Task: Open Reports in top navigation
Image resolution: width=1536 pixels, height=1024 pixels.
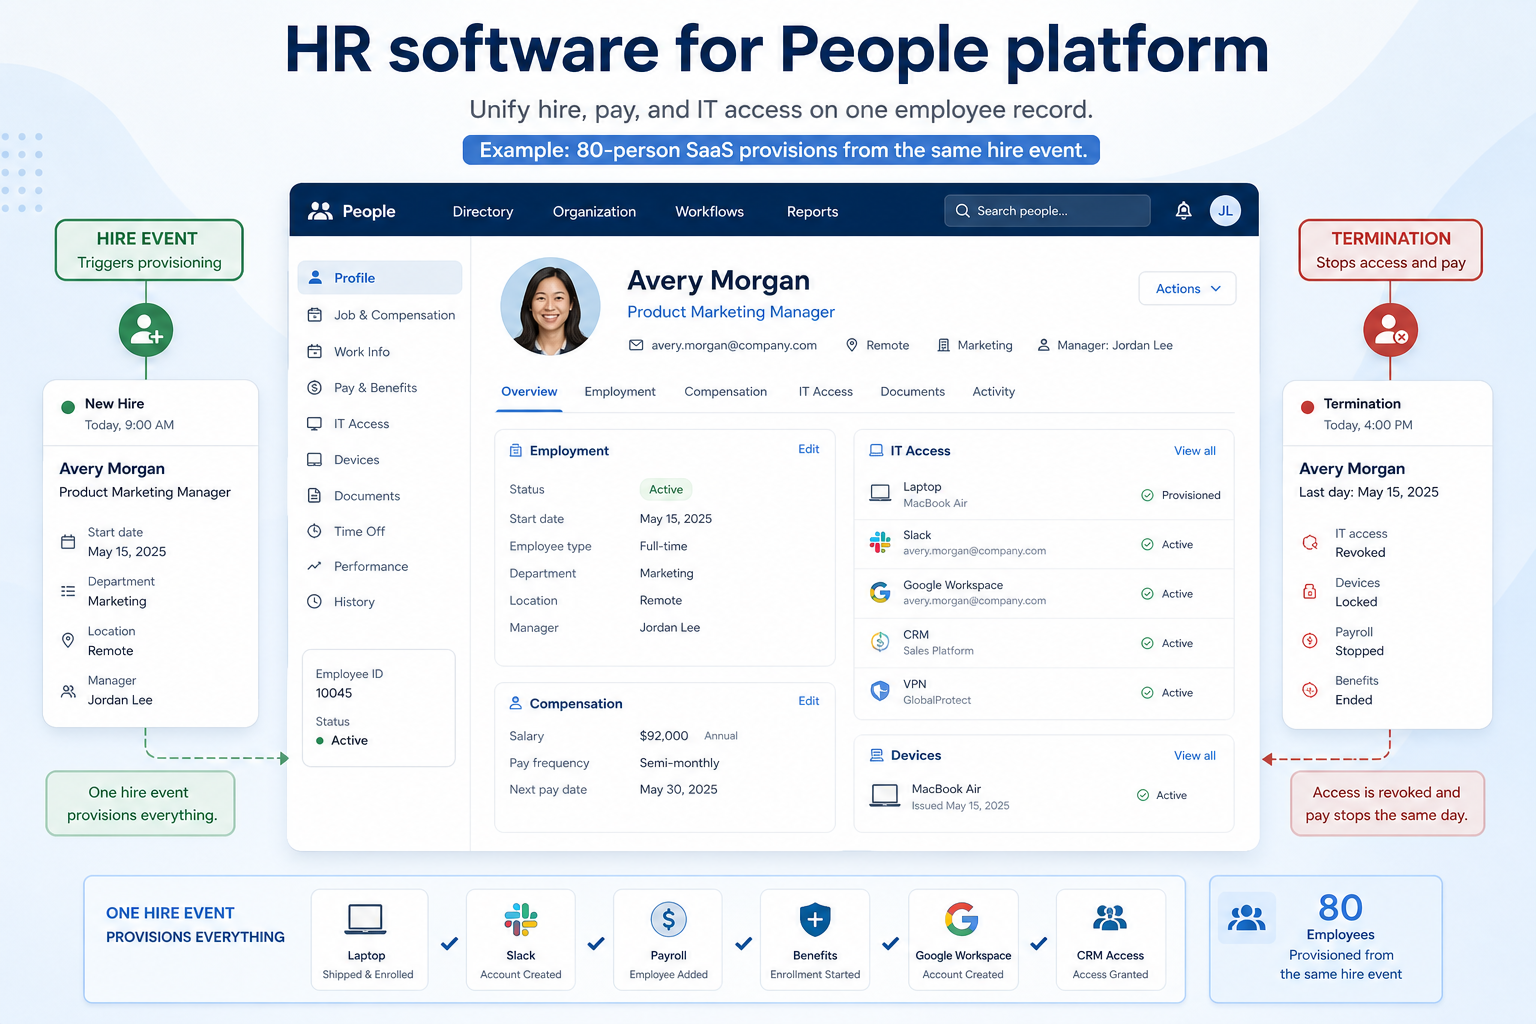Action: point(812,212)
